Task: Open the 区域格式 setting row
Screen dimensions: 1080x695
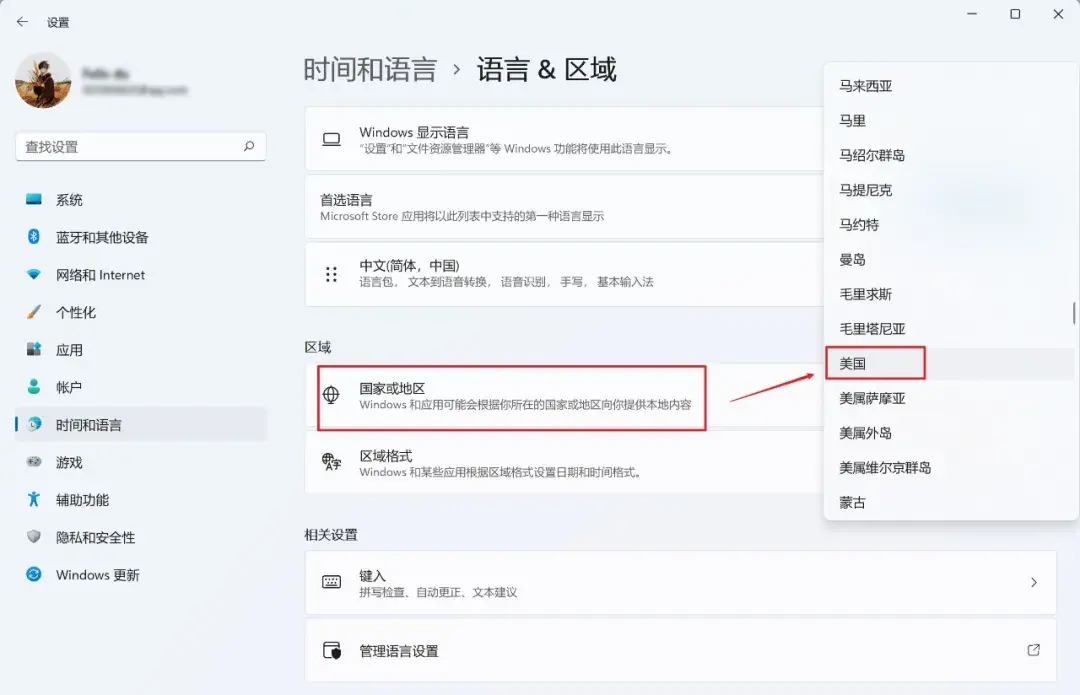Action: 563,463
